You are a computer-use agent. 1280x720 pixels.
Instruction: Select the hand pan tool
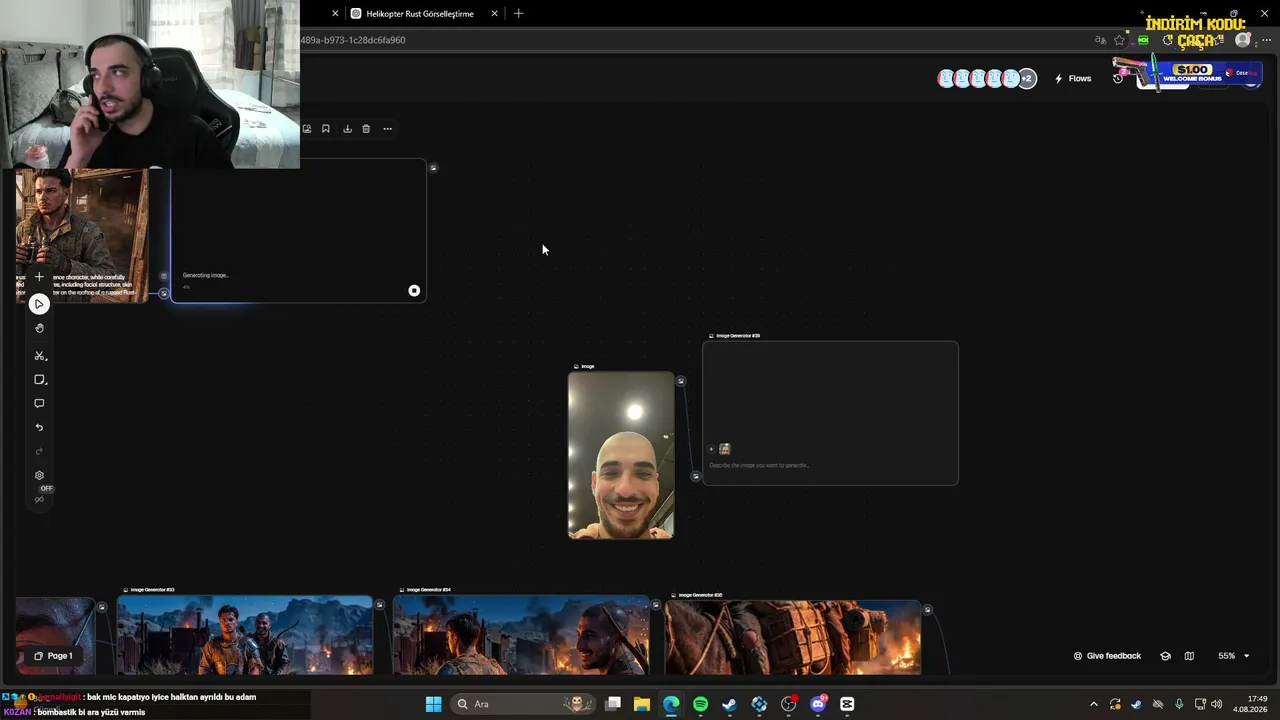coord(39,328)
